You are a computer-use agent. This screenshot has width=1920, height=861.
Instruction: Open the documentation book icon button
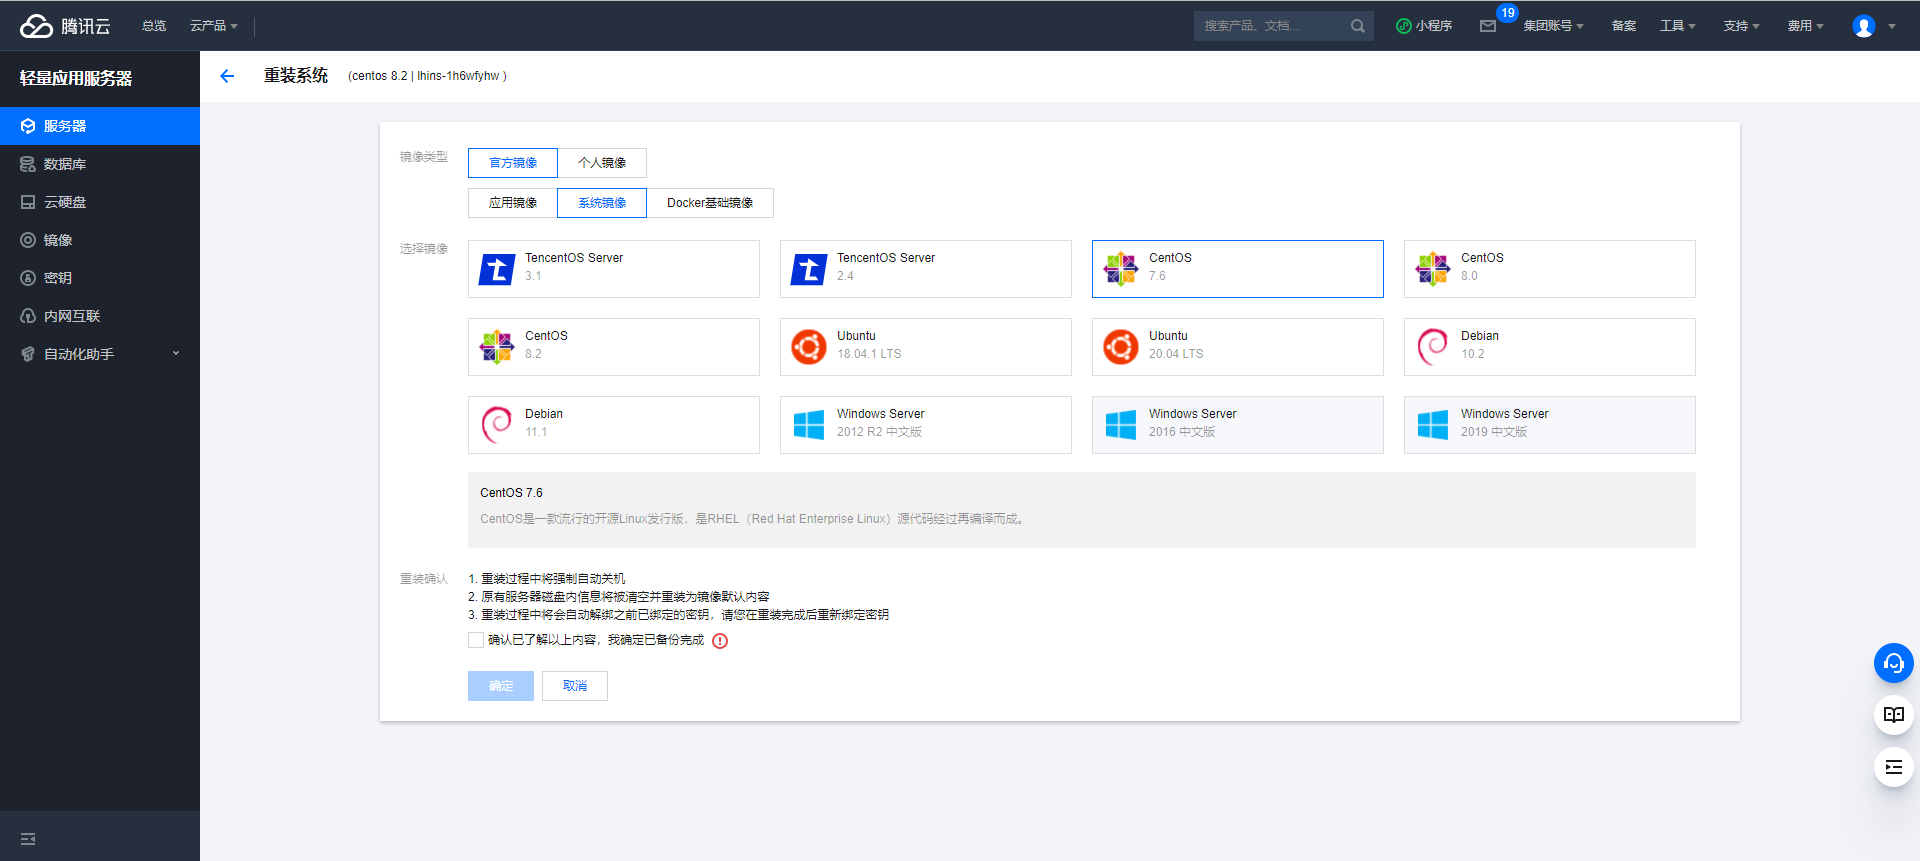point(1894,715)
